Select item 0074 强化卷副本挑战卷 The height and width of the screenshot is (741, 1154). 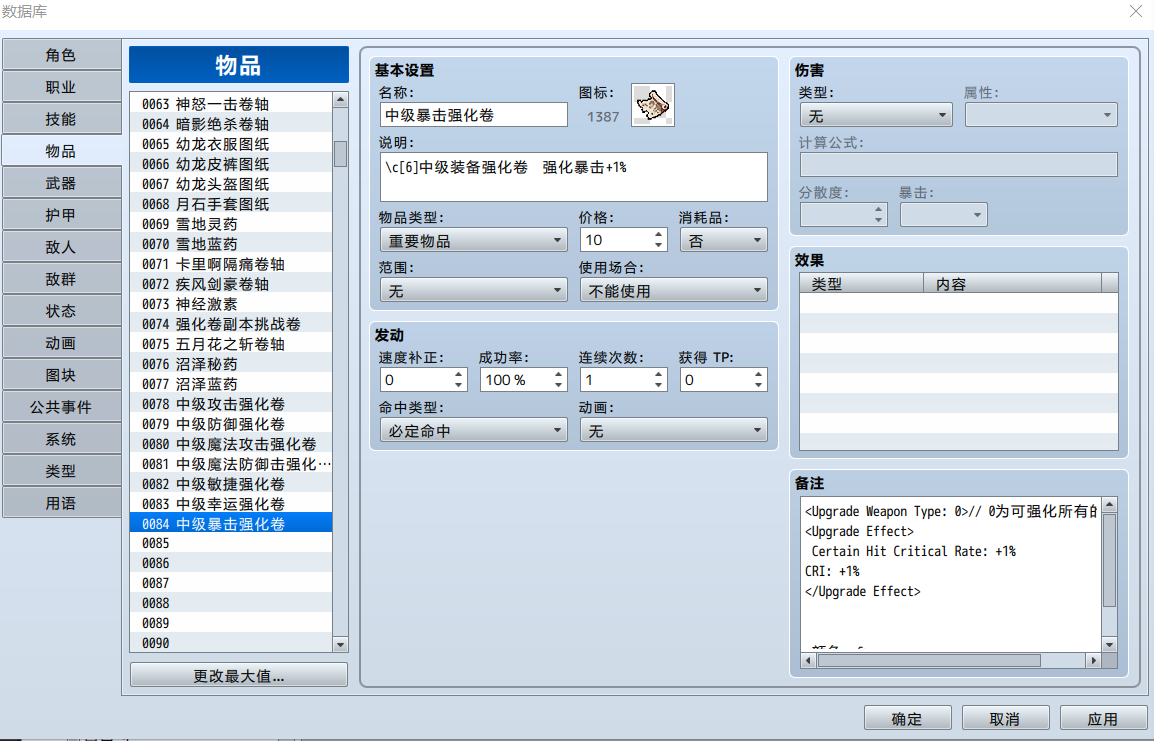(231, 324)
